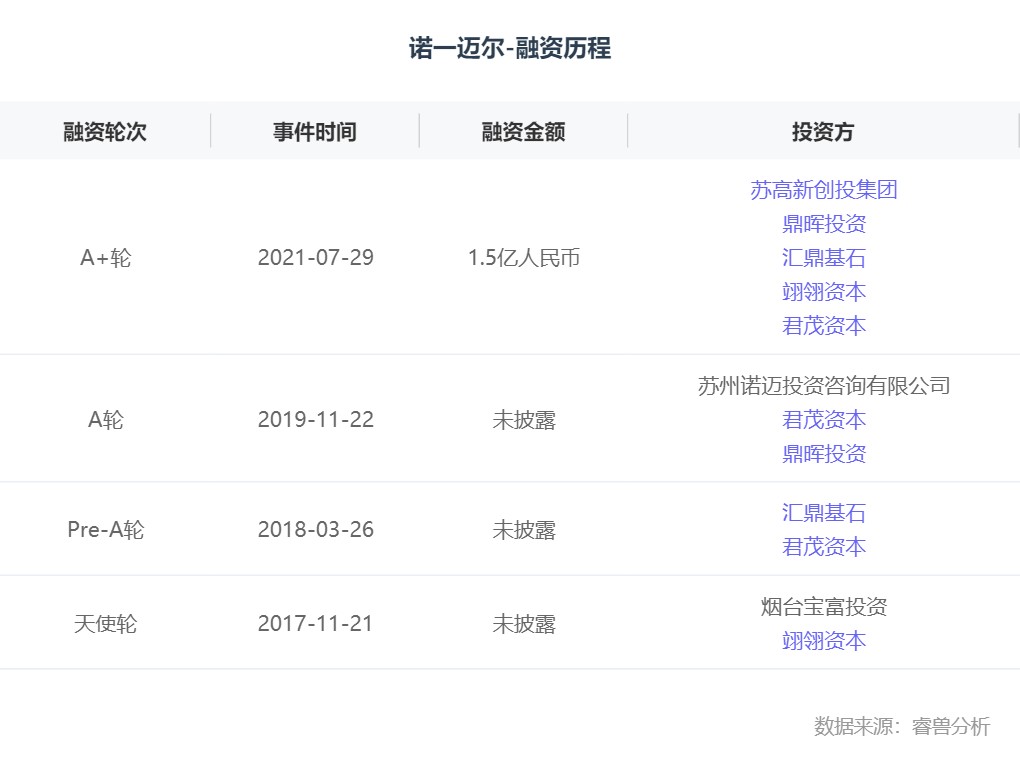The height and width of the screenshot is (778, 1020).
Task: Select the 融资轮次 column header
Action: (105, 131)
